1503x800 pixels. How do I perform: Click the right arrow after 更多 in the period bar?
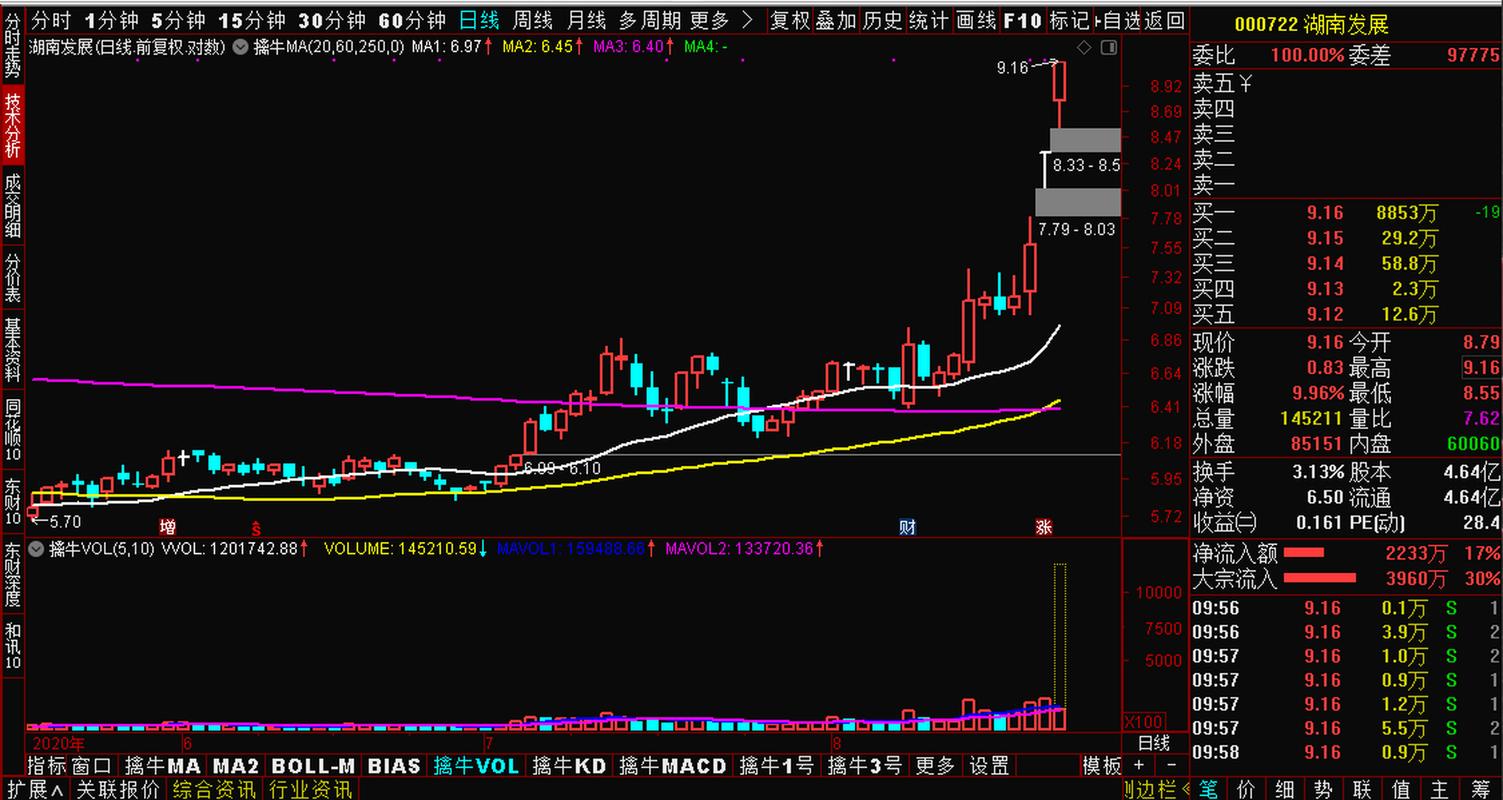click(x=747, y=20)
